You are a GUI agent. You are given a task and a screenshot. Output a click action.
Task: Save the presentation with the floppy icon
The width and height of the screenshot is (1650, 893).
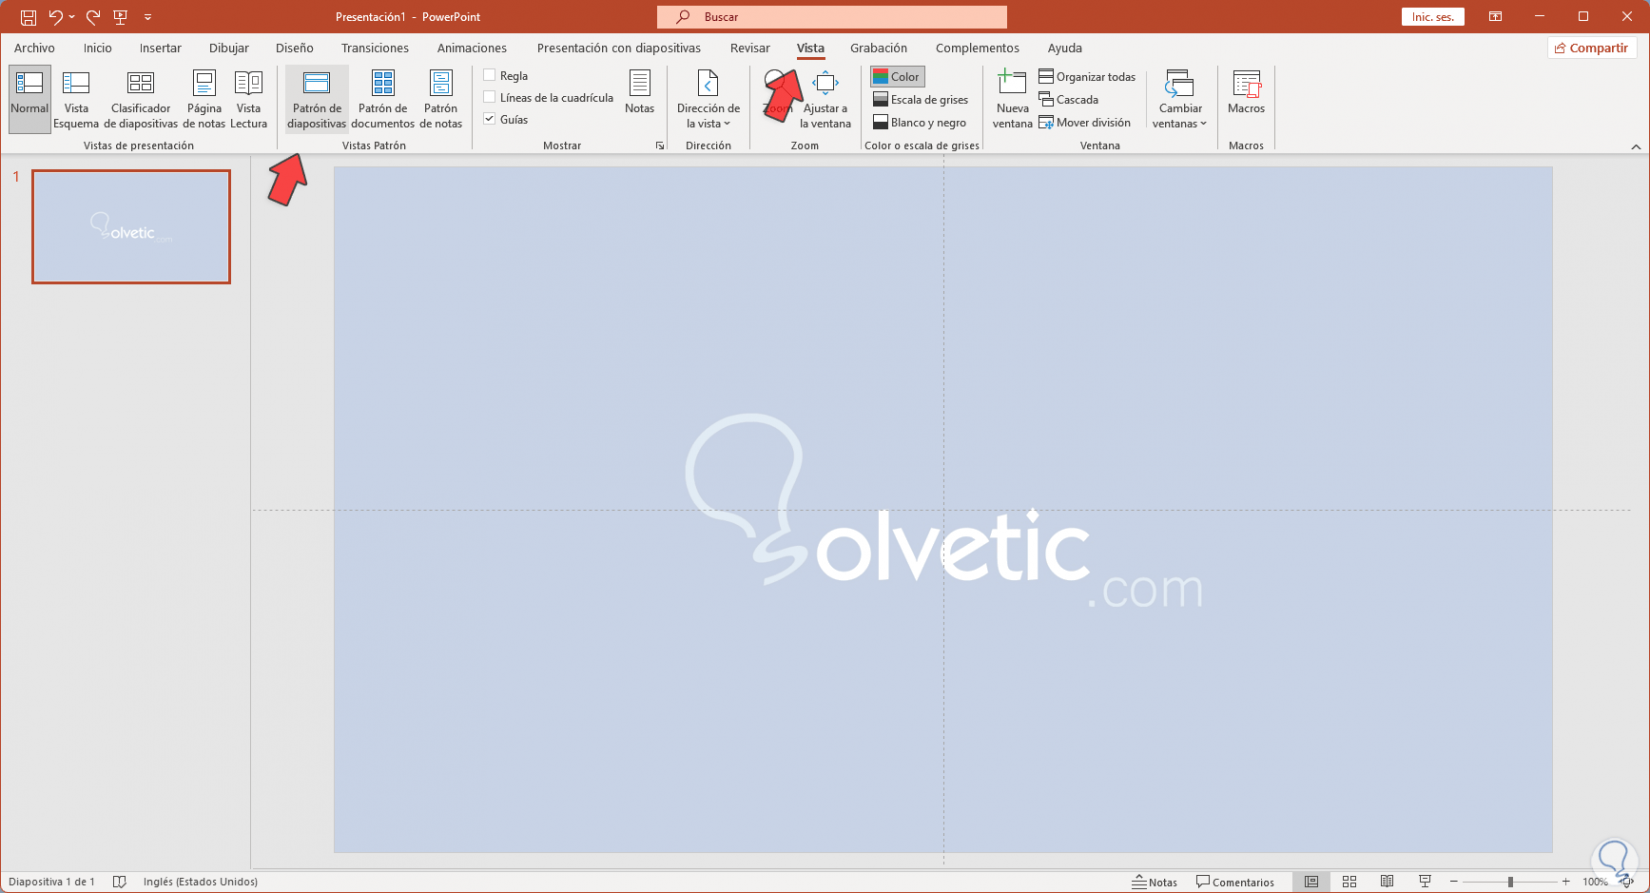pos(28,17)
